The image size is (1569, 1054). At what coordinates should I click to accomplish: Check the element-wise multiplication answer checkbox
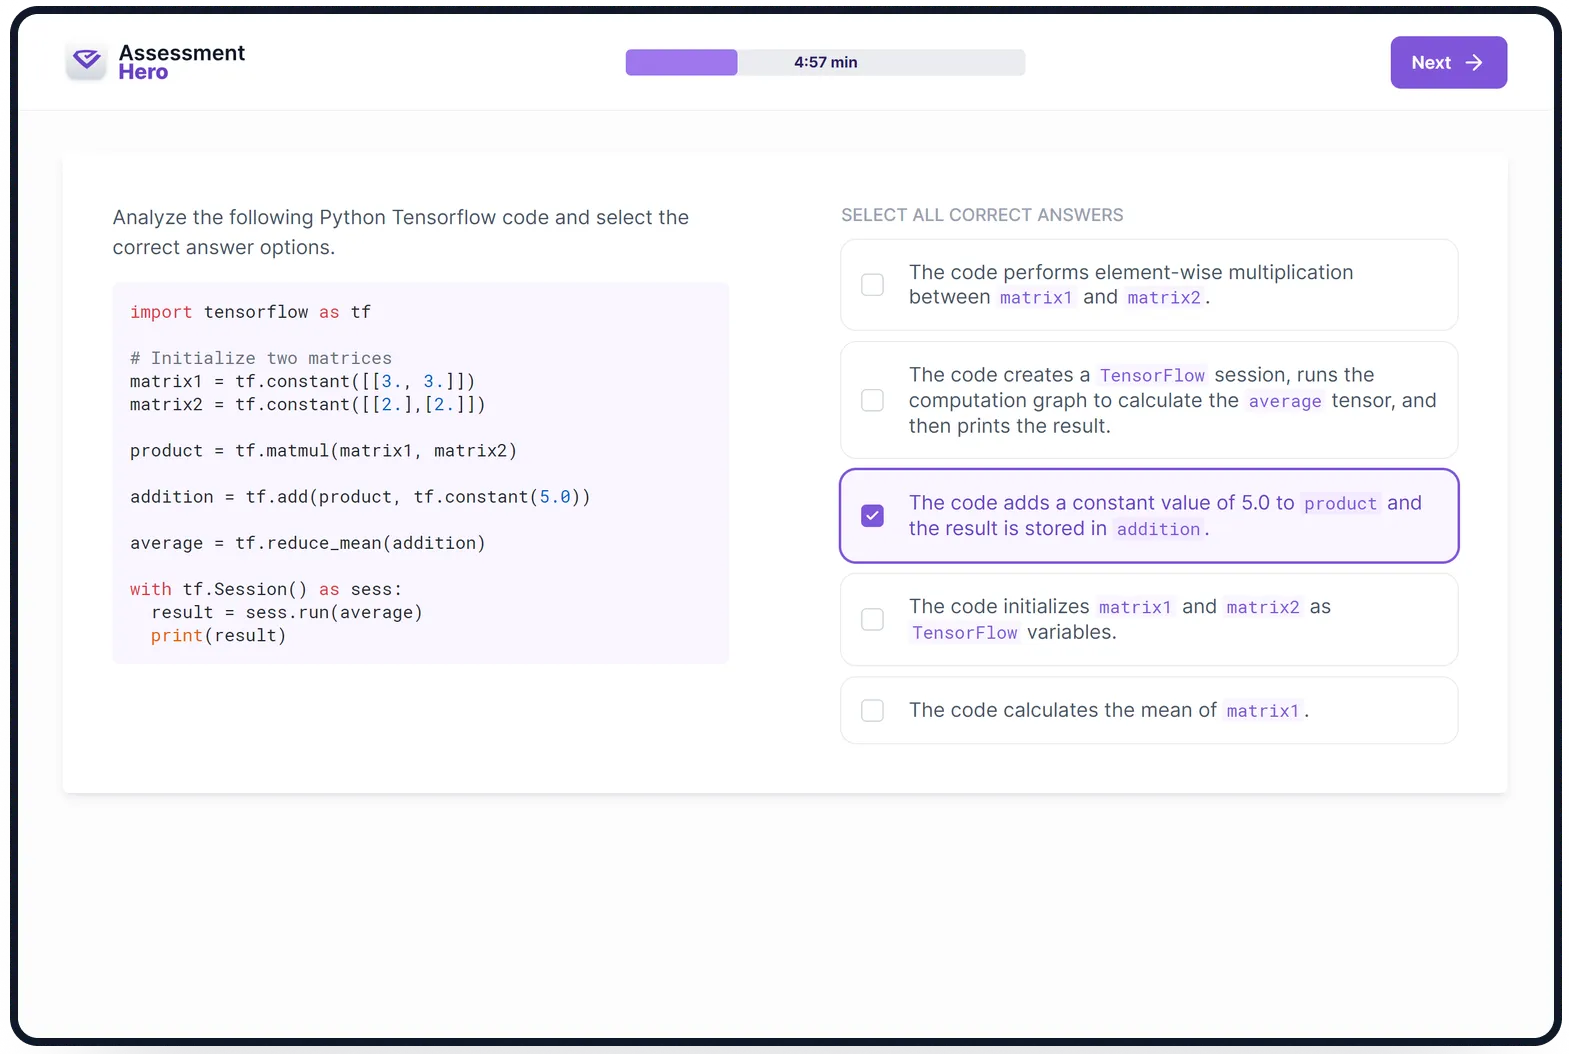tap(873, 284)
